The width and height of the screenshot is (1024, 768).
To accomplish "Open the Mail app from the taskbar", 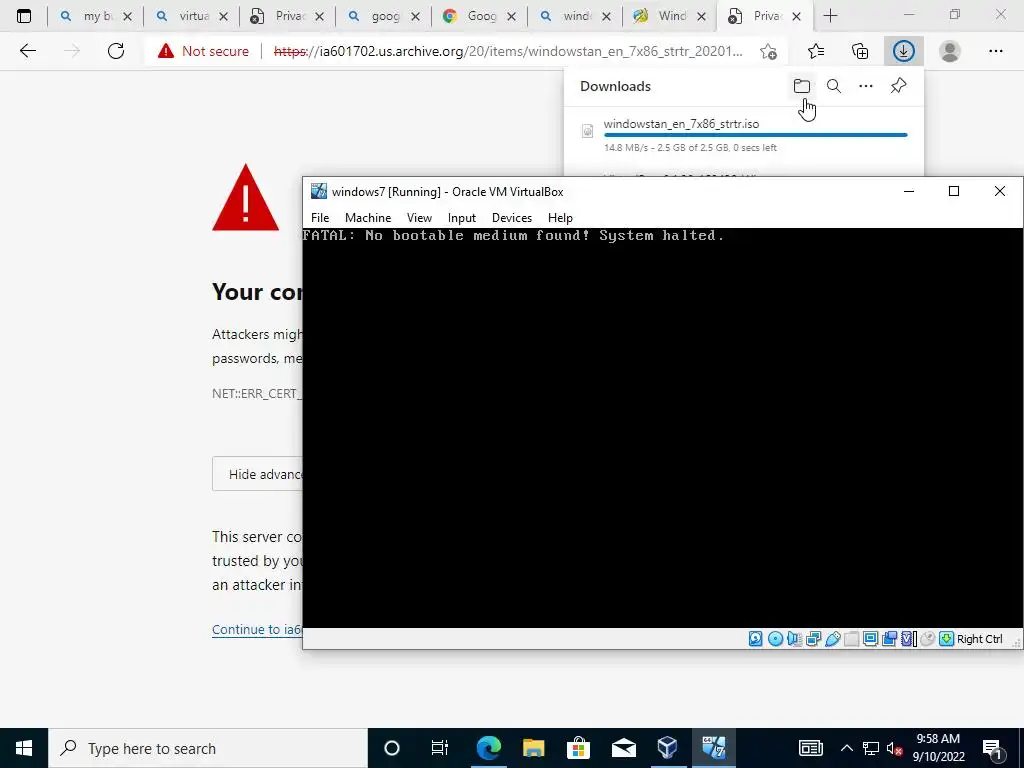I will (x=623, y=748).
